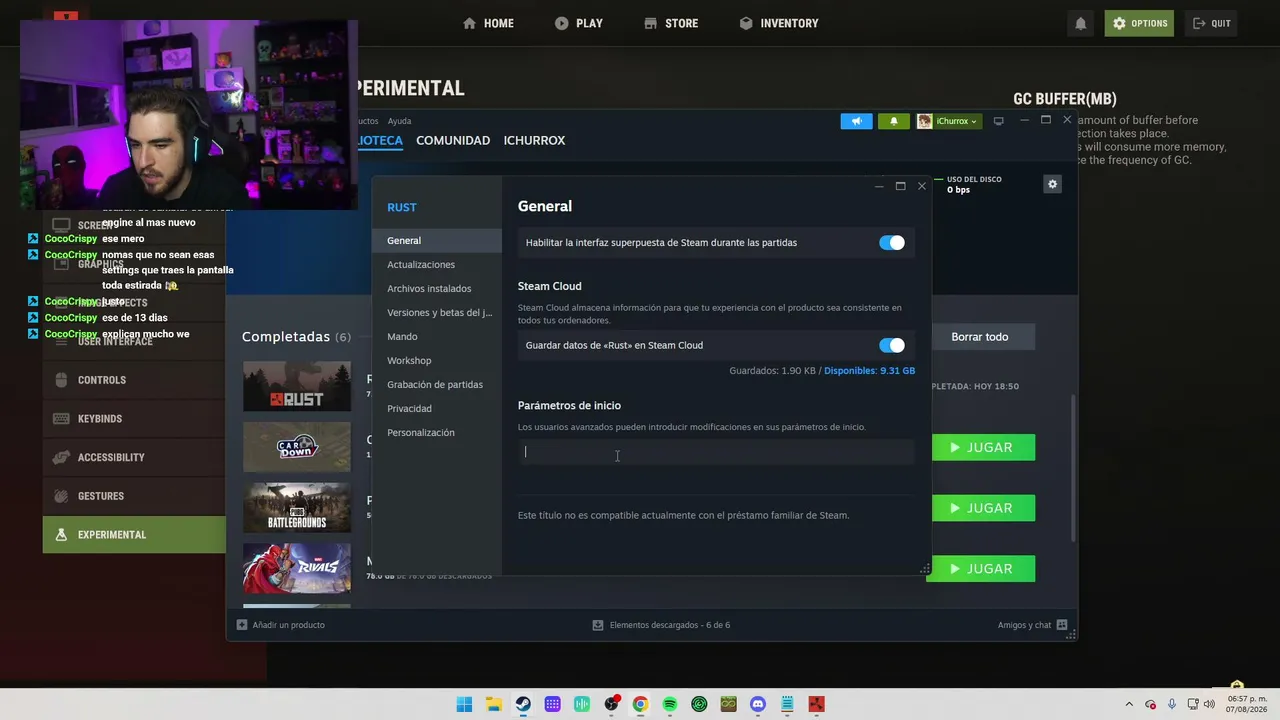This screenshot has height=720, width=1280.
Task: Click the microphone icon in system tray
Action: coord(1171,704)
